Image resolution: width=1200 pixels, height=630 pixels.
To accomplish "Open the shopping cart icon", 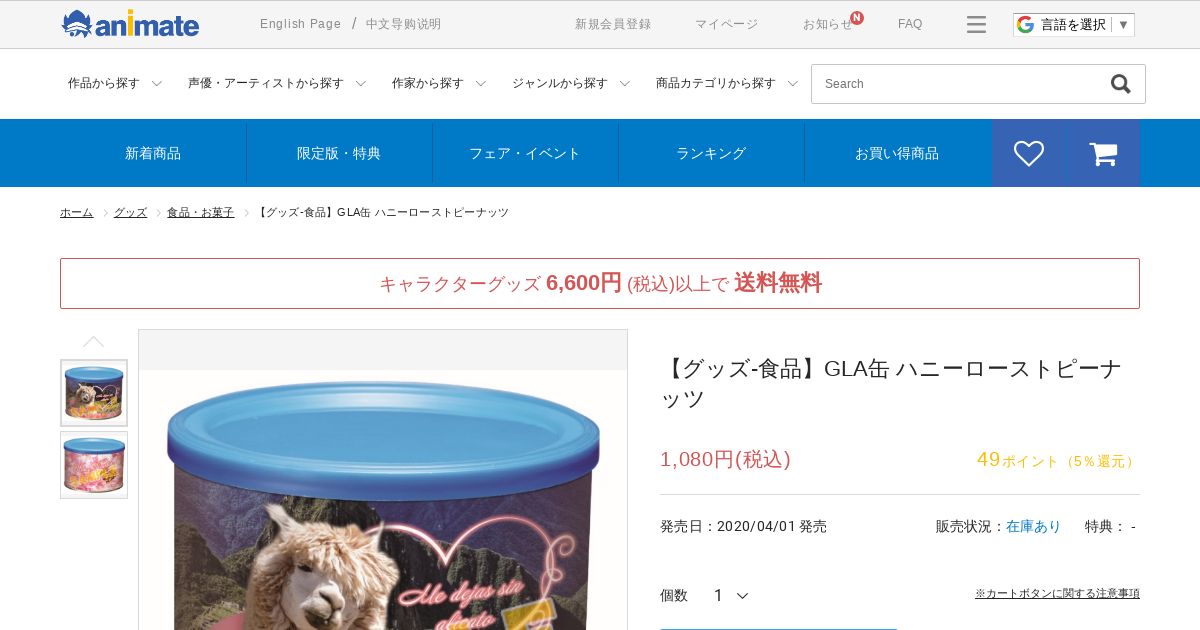I will coord(1103,153).
